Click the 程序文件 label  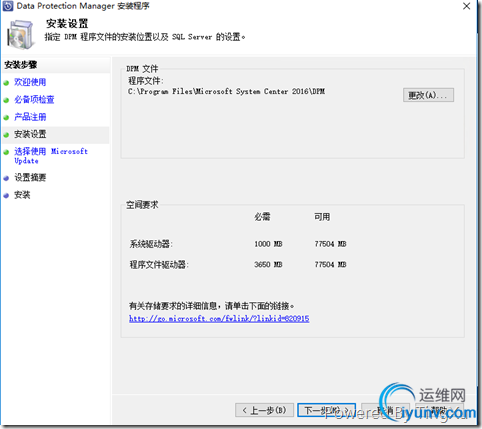146,81
